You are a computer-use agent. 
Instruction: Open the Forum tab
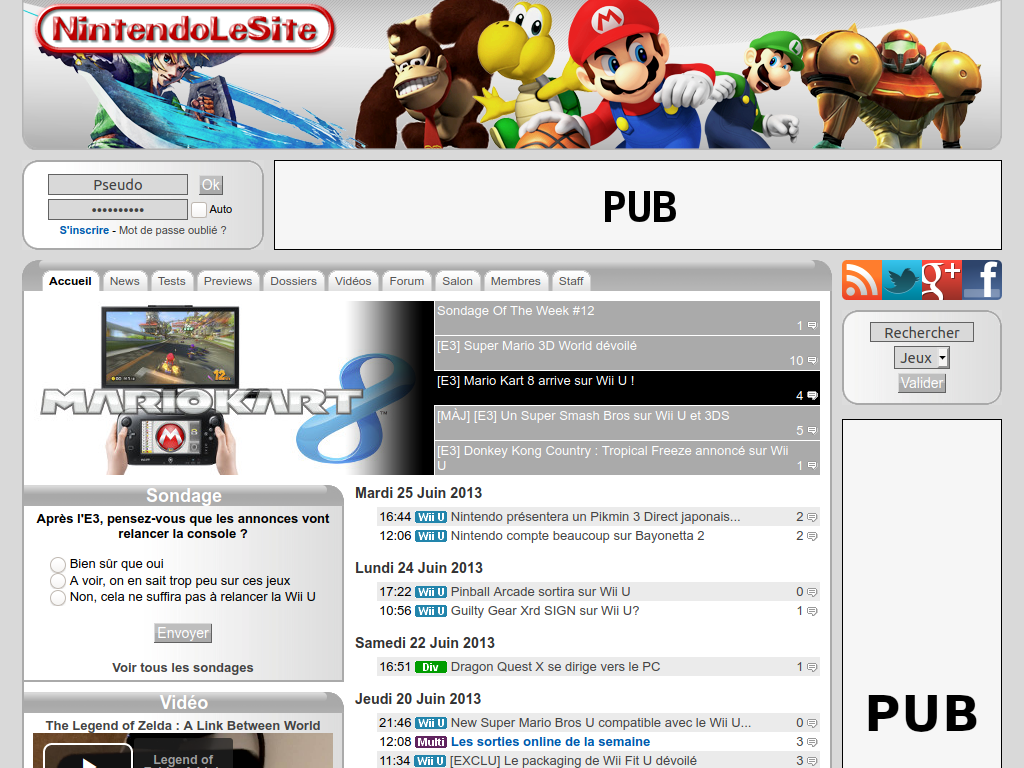click(x=406, y=281)
